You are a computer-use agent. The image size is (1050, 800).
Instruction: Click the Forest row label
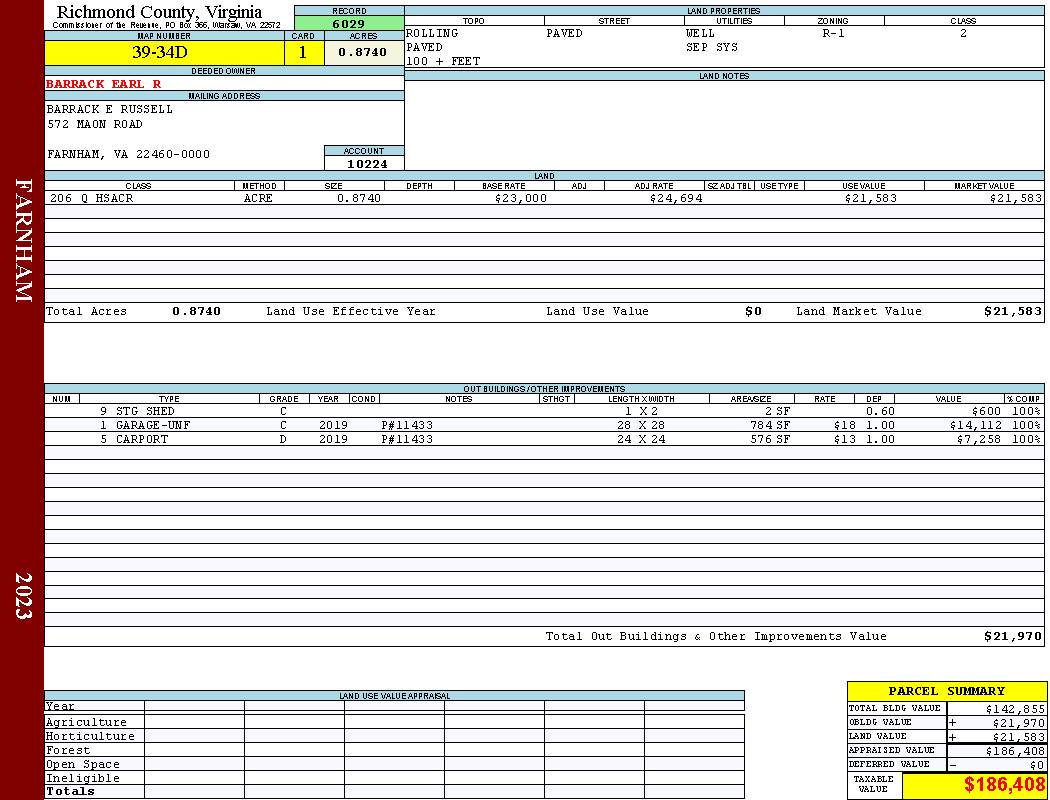(68, 750)
